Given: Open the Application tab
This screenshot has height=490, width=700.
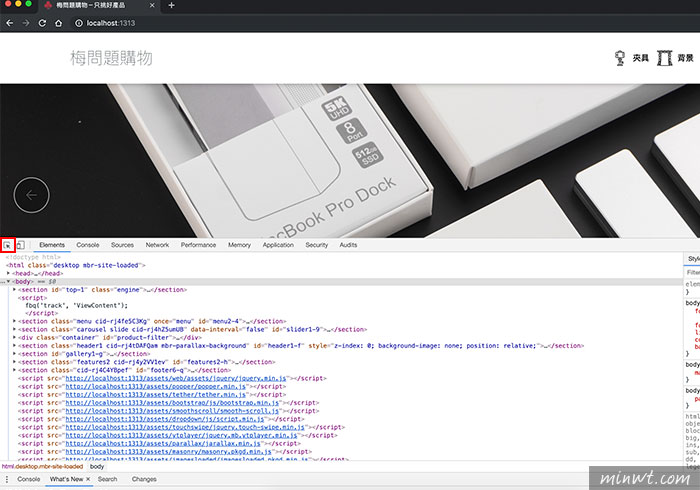Looking at the screenshot, I should 278,245.
